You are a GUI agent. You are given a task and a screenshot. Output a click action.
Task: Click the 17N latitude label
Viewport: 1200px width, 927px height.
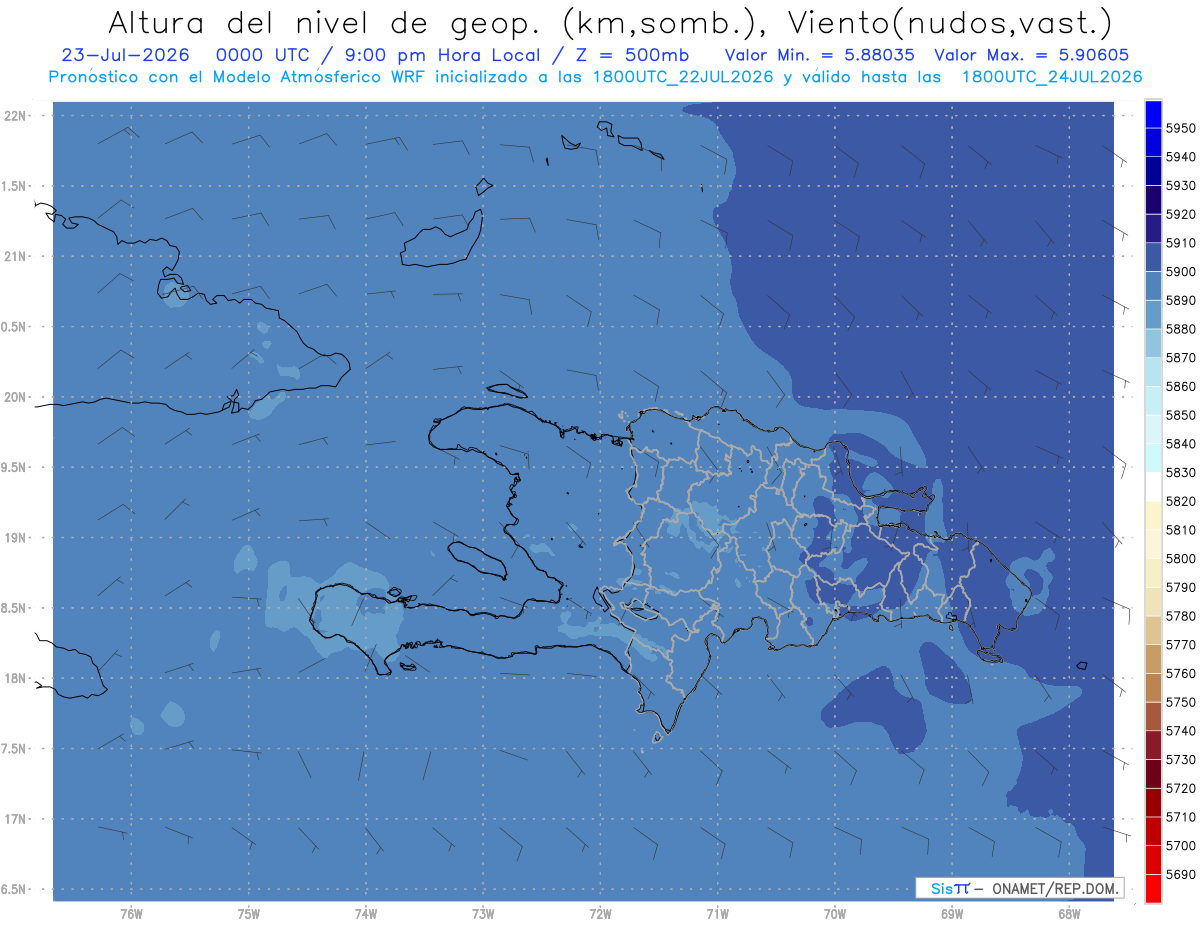16,819
